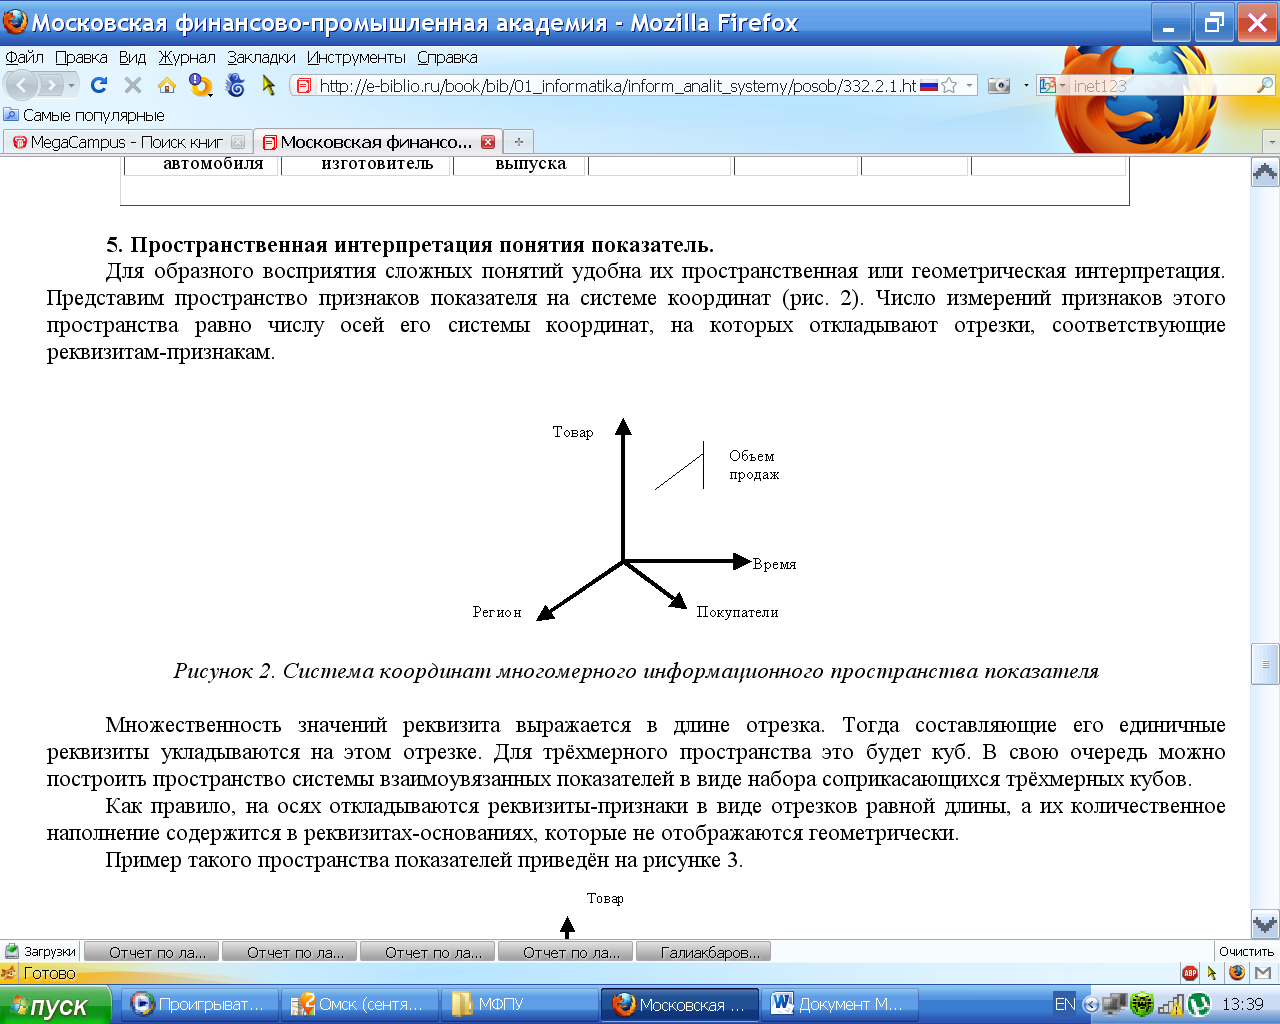Open the Закладки menu
1280x1024 pixels.
[x=261, y=57]
